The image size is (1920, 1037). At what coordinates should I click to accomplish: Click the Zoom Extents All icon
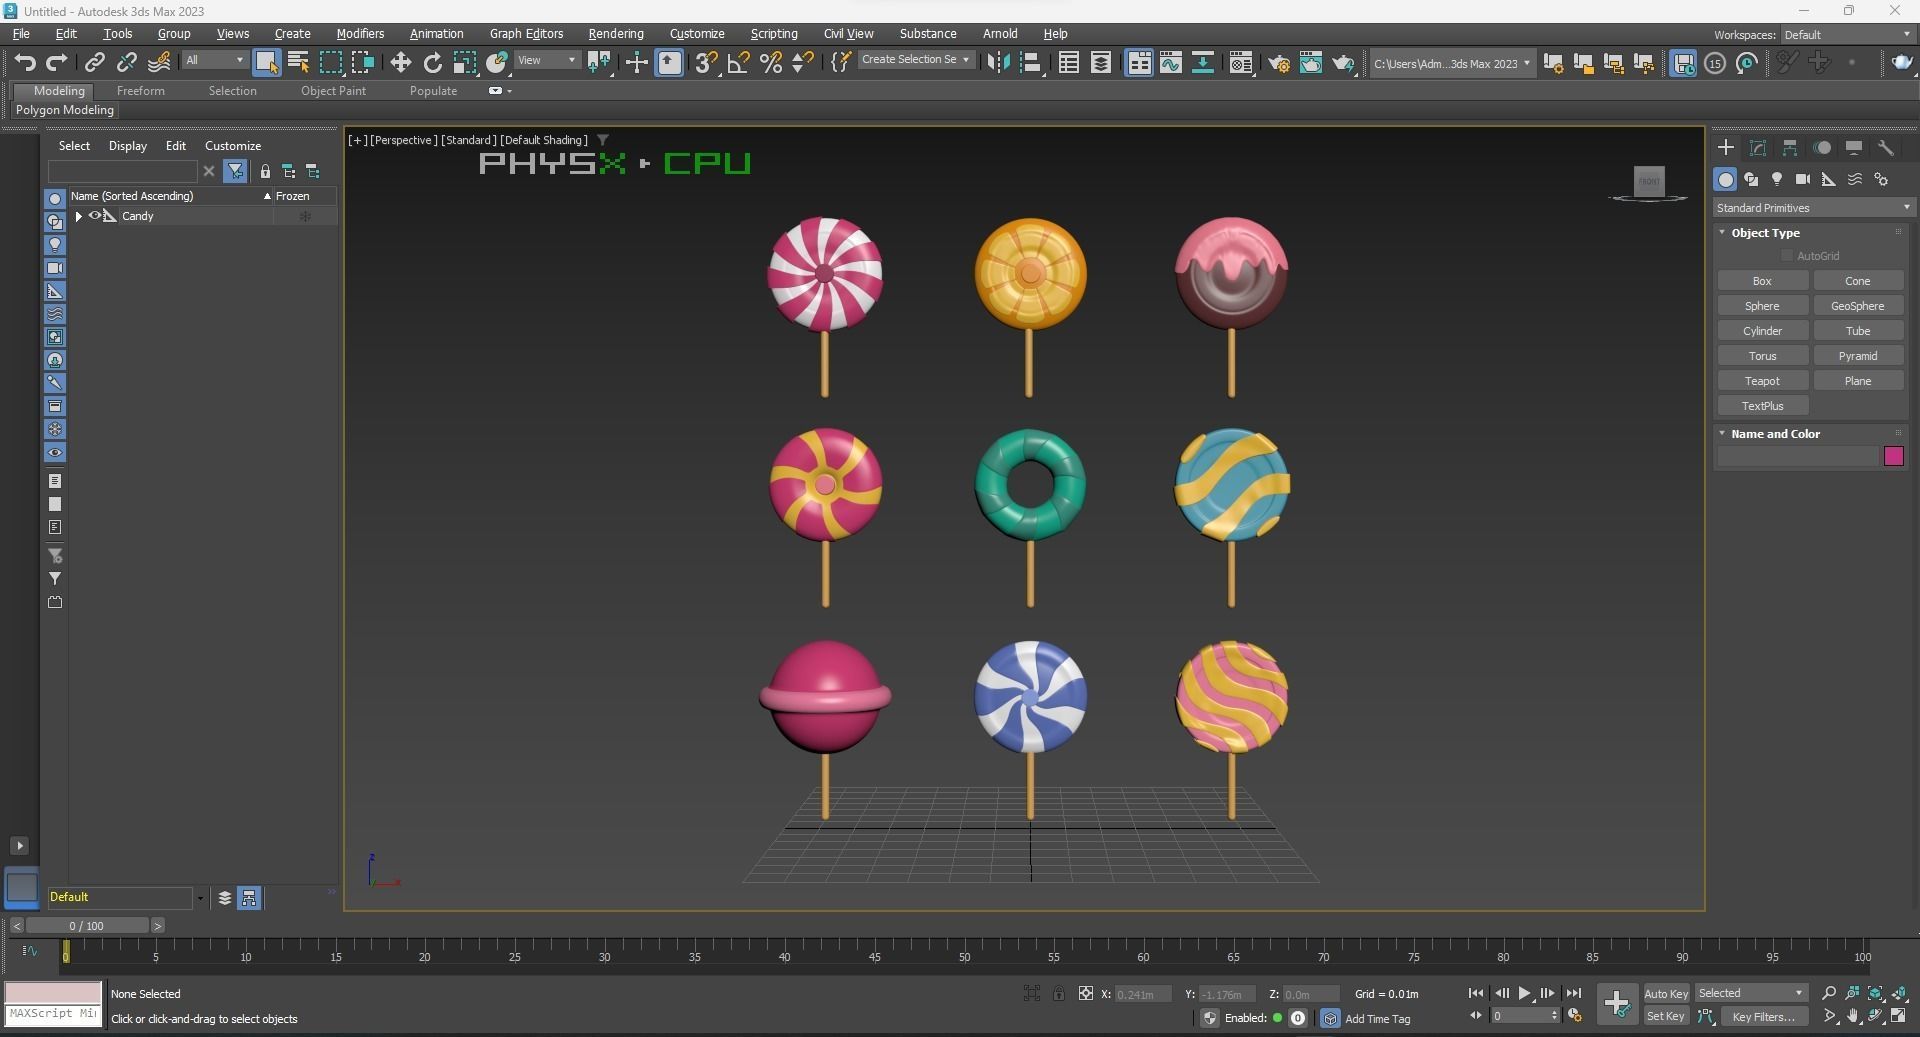[1898, 993]
